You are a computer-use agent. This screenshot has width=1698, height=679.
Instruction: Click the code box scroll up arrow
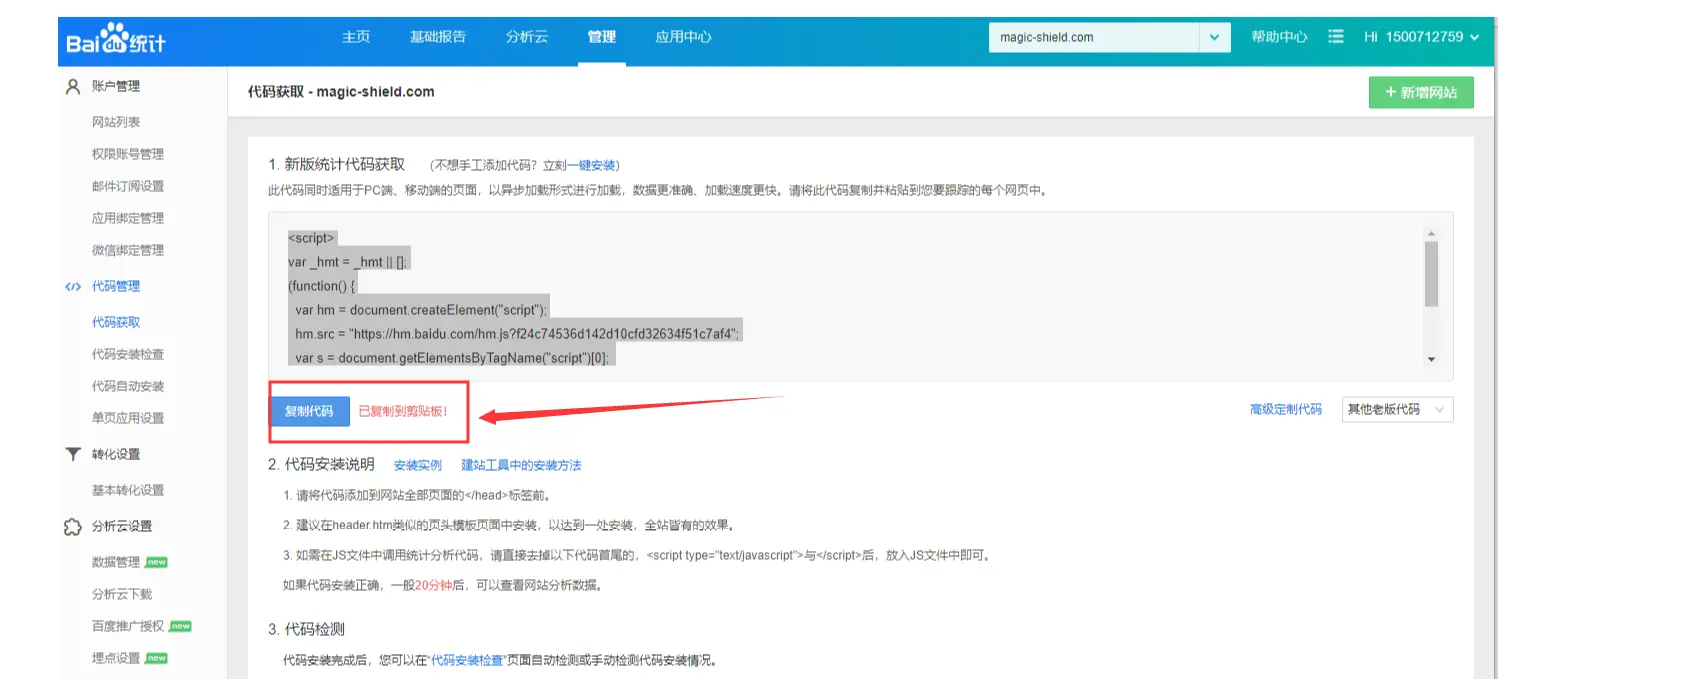(1432, 234)
